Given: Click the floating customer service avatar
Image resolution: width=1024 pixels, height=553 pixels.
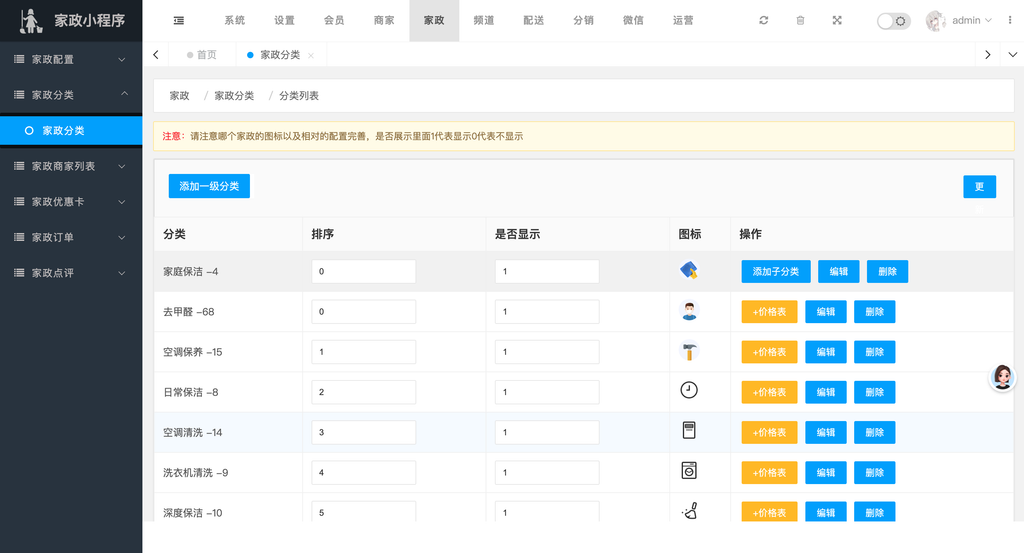Looking at the screenshot, I should pyautogui.click(x=1002, y=377).
